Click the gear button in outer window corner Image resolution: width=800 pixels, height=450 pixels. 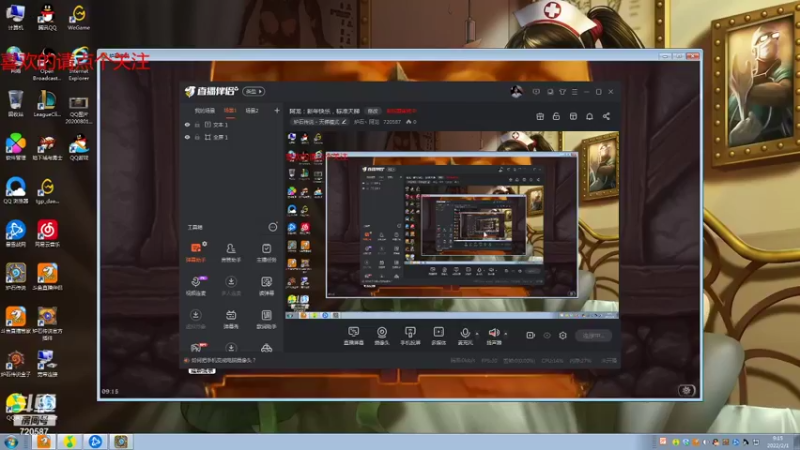[687, 390]
